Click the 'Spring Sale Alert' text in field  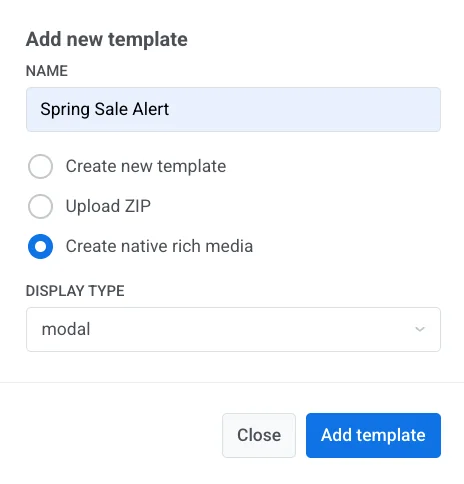tap(105, 109)
